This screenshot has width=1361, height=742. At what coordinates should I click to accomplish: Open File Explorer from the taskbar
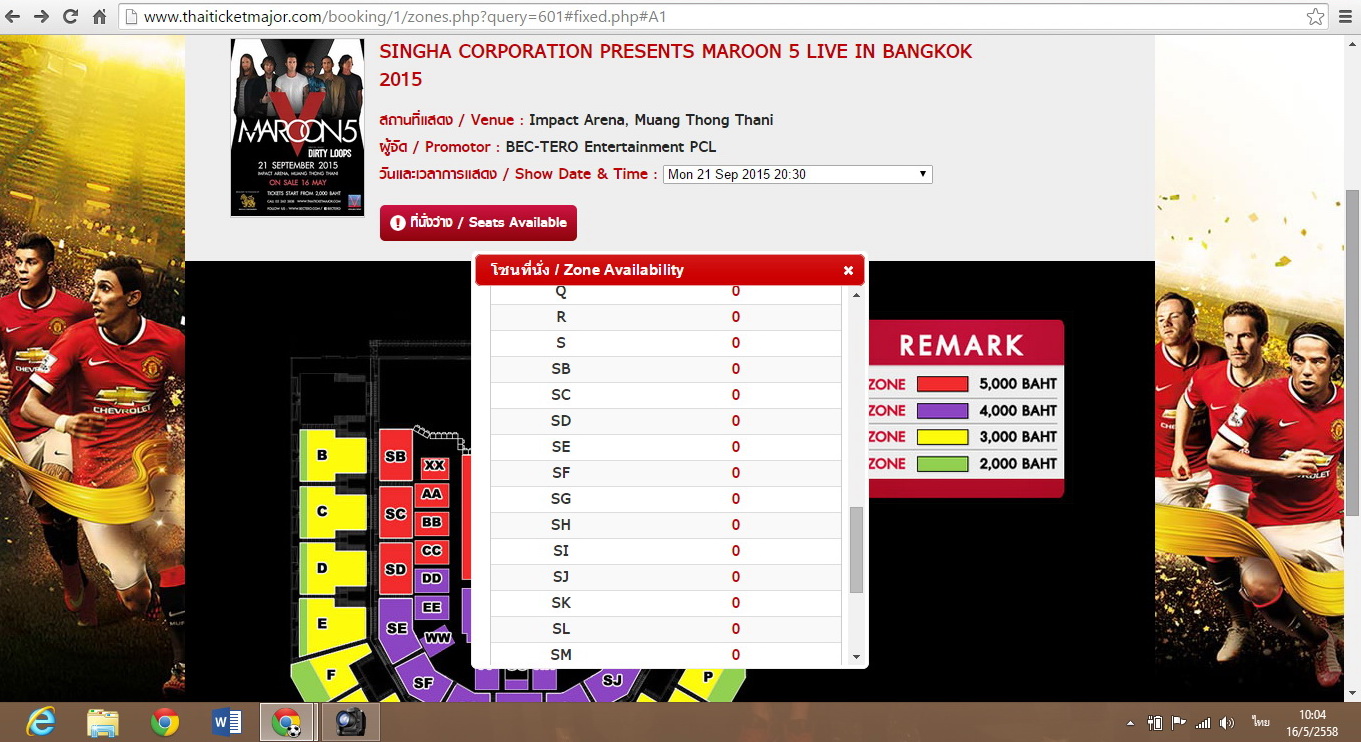102,721
